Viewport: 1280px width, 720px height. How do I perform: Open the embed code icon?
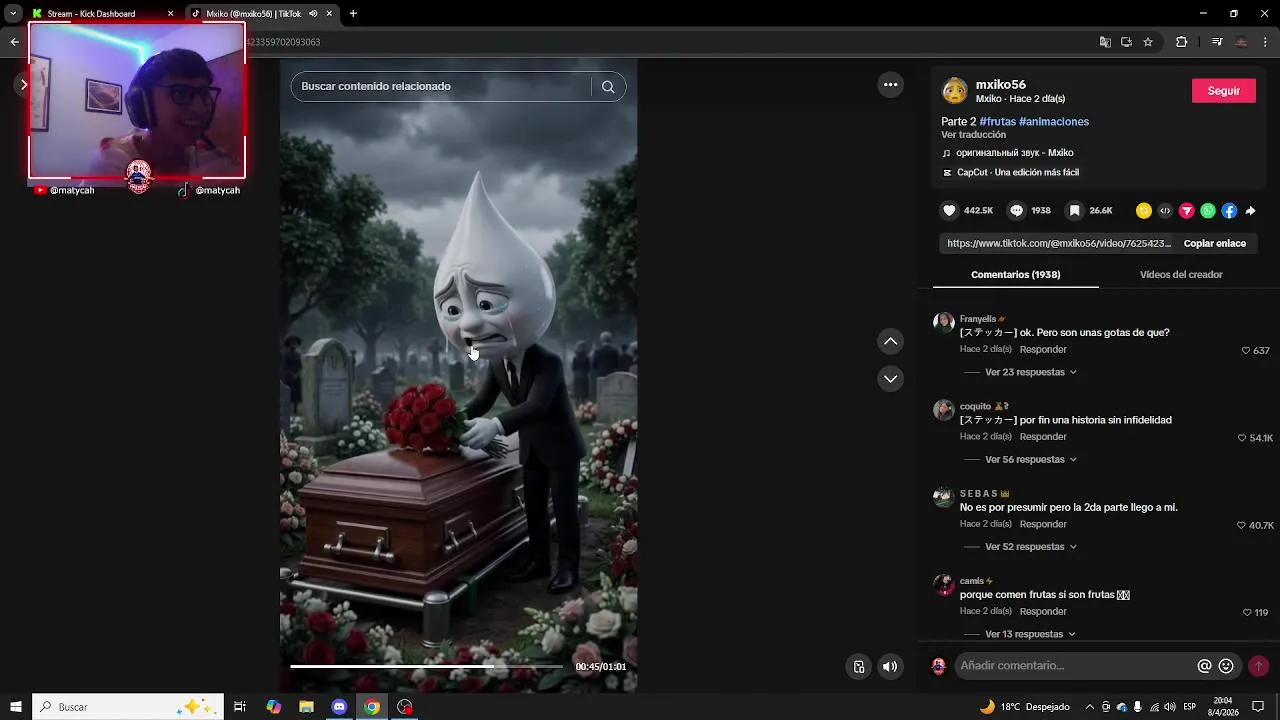[x=1165, y=211]
